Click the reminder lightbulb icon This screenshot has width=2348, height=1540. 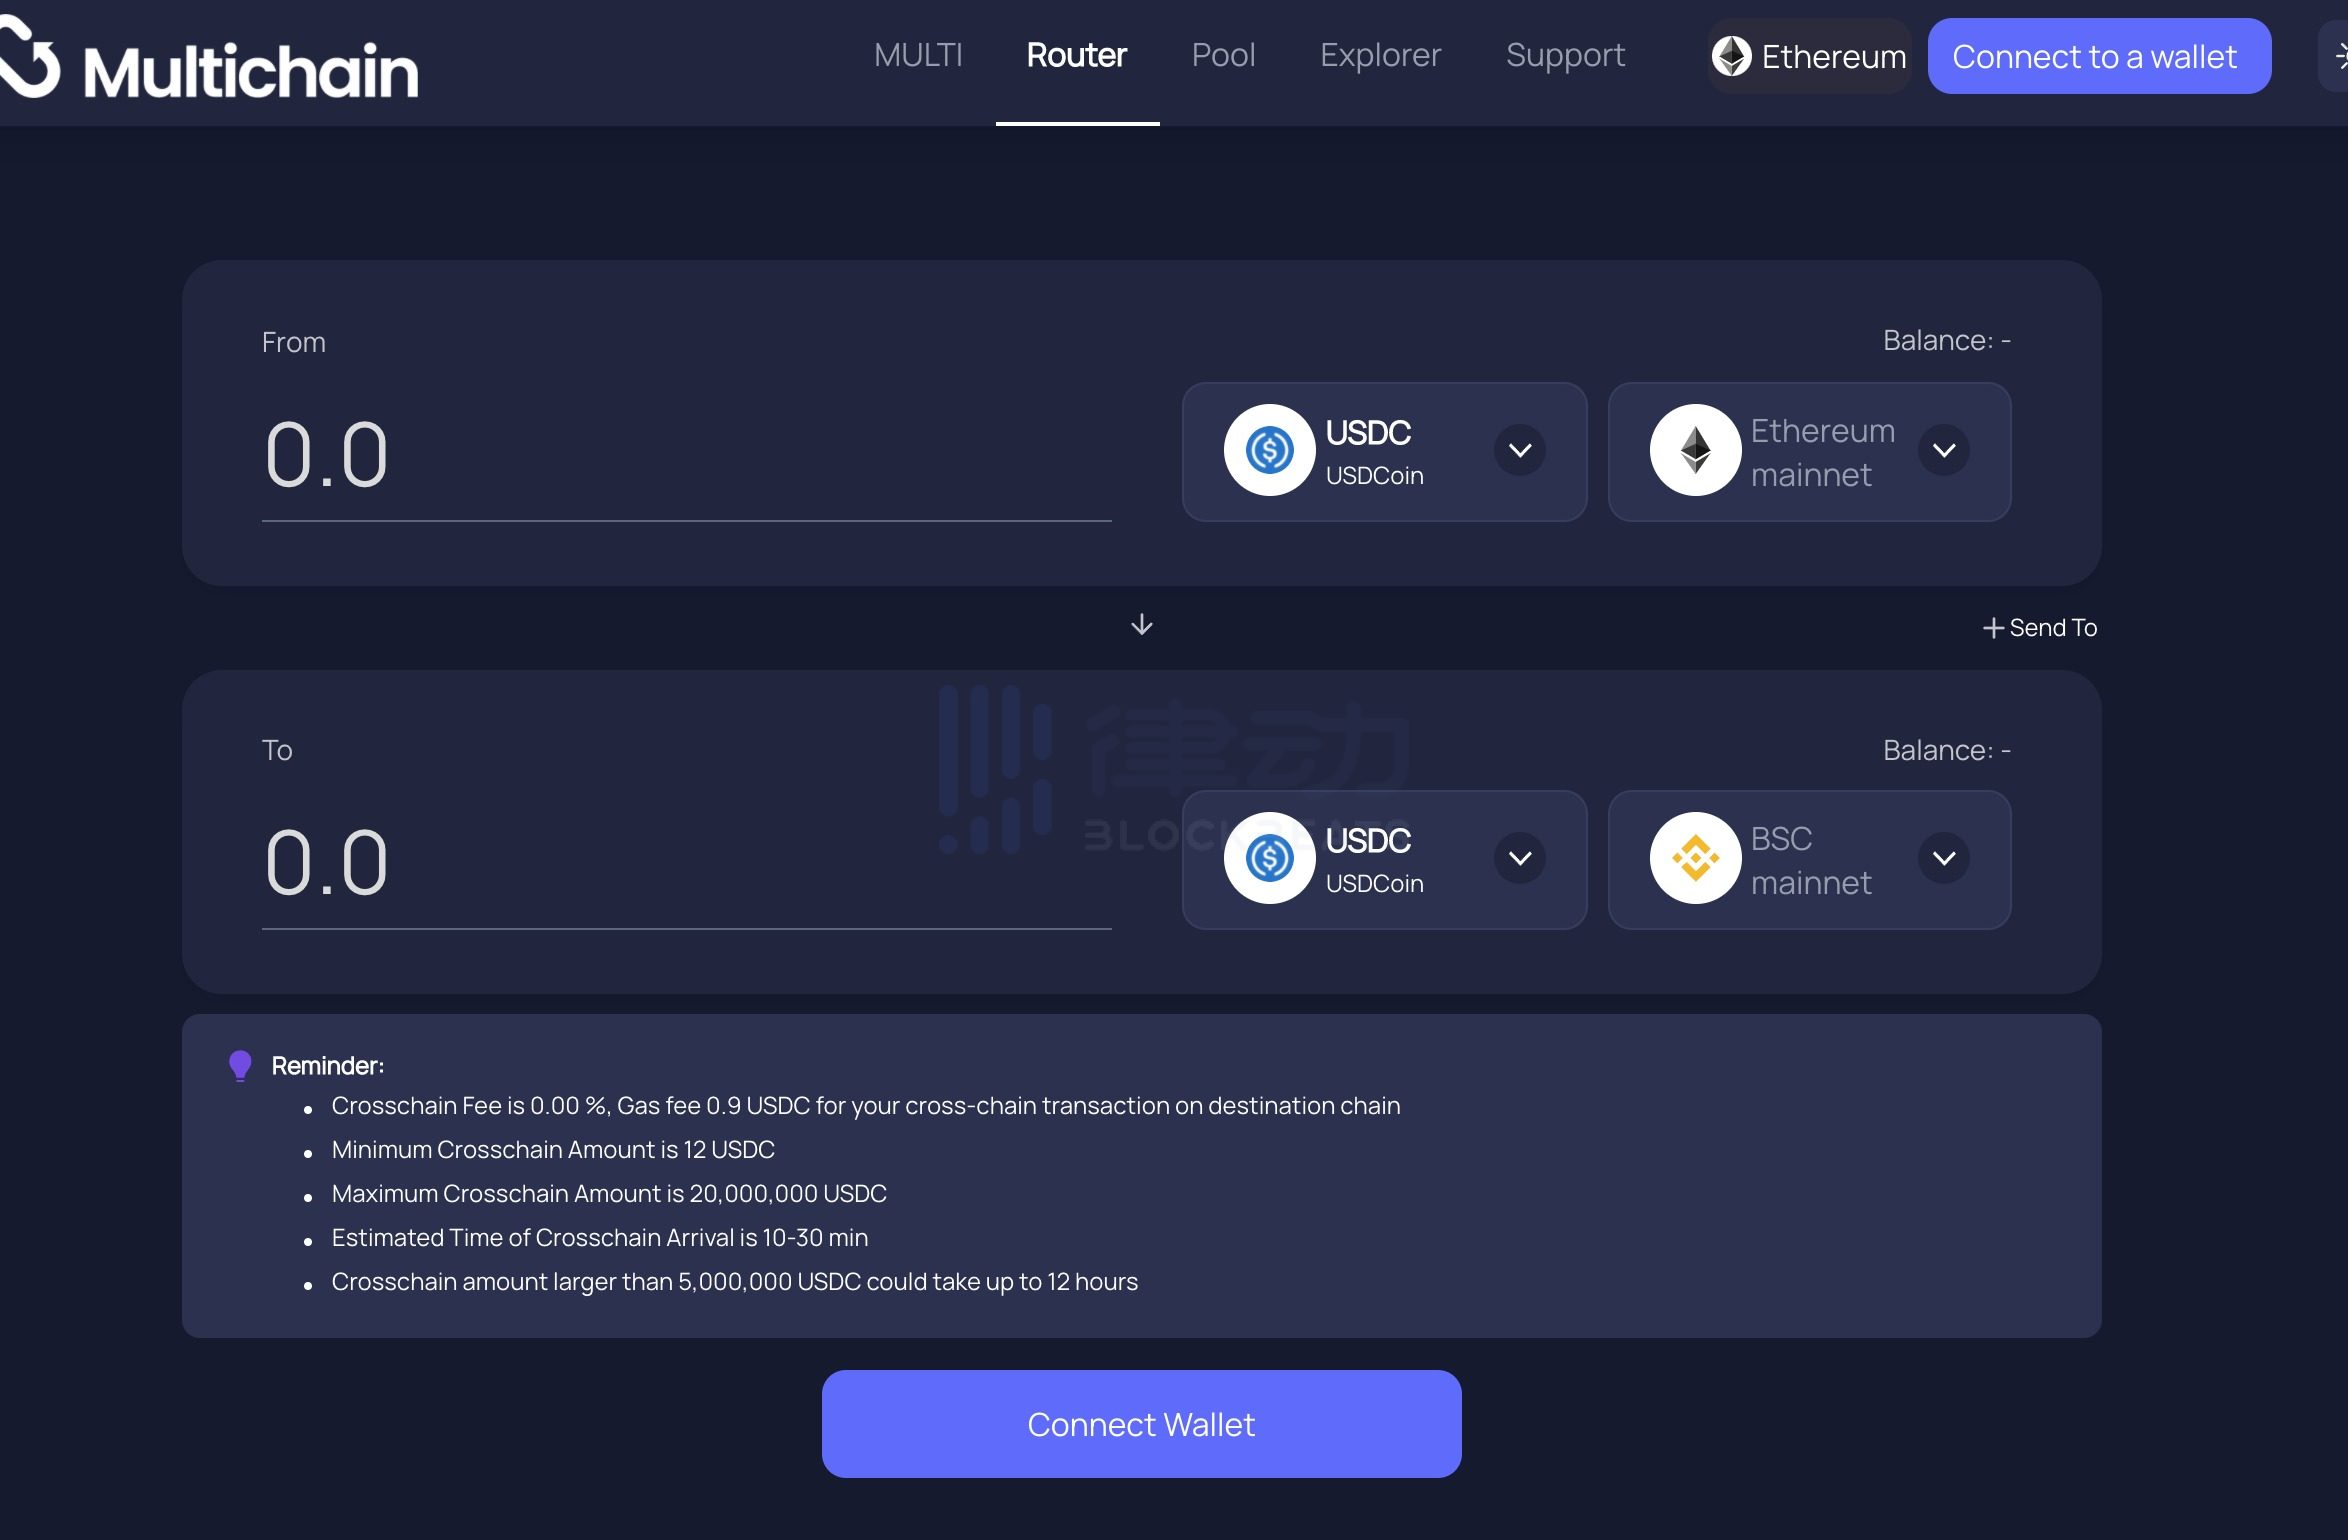[x=239, y=1064]
